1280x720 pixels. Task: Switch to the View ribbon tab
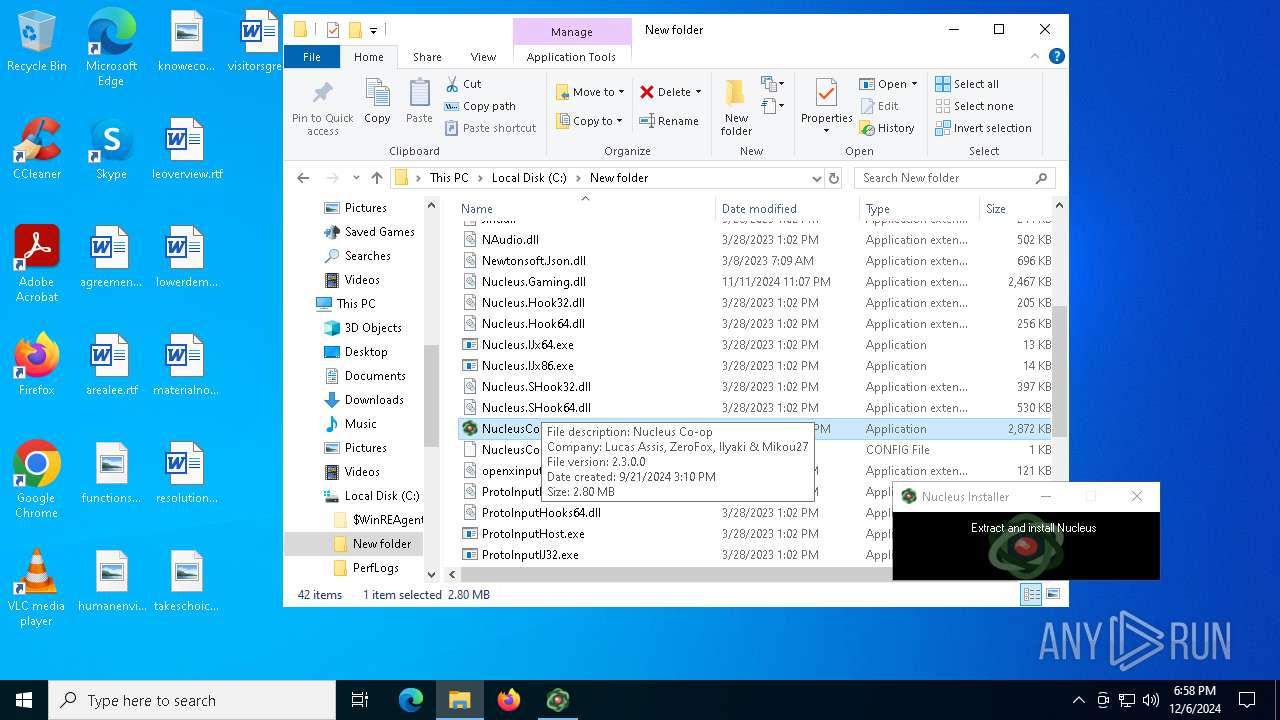pos(483,57)
